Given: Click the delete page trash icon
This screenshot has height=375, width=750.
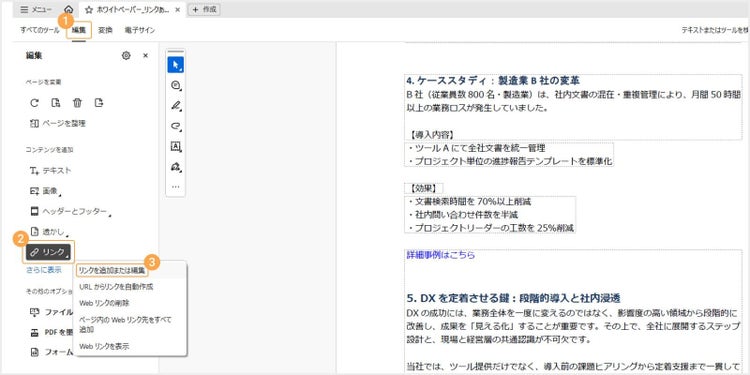Looking at the screenshot, I should coord(77,102).
